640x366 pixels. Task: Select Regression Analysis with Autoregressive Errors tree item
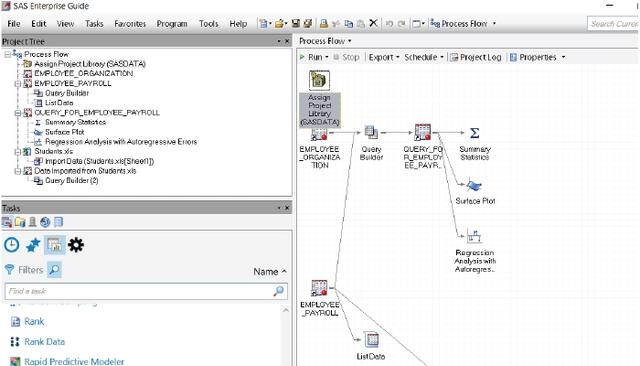[121, 142]
